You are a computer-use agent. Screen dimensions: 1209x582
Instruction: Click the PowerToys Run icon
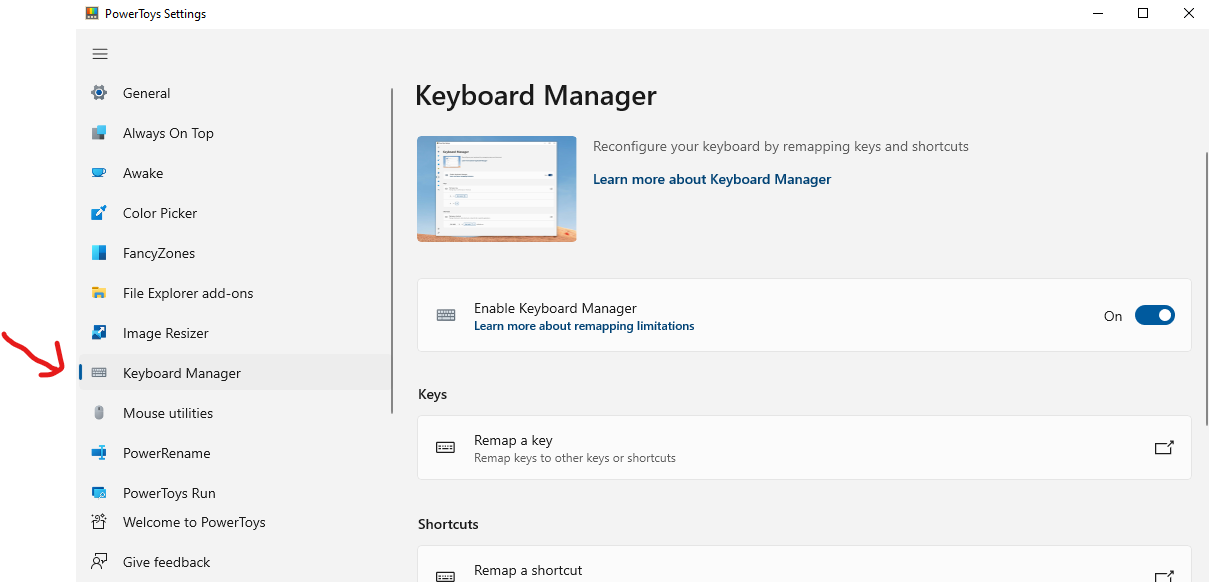tap(99, 493)
